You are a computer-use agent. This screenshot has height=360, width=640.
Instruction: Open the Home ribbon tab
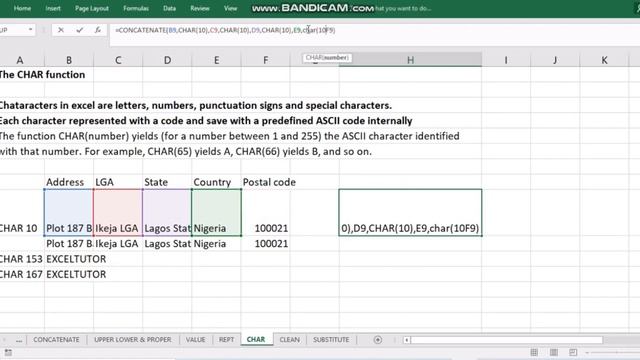[x=22, y=8]
